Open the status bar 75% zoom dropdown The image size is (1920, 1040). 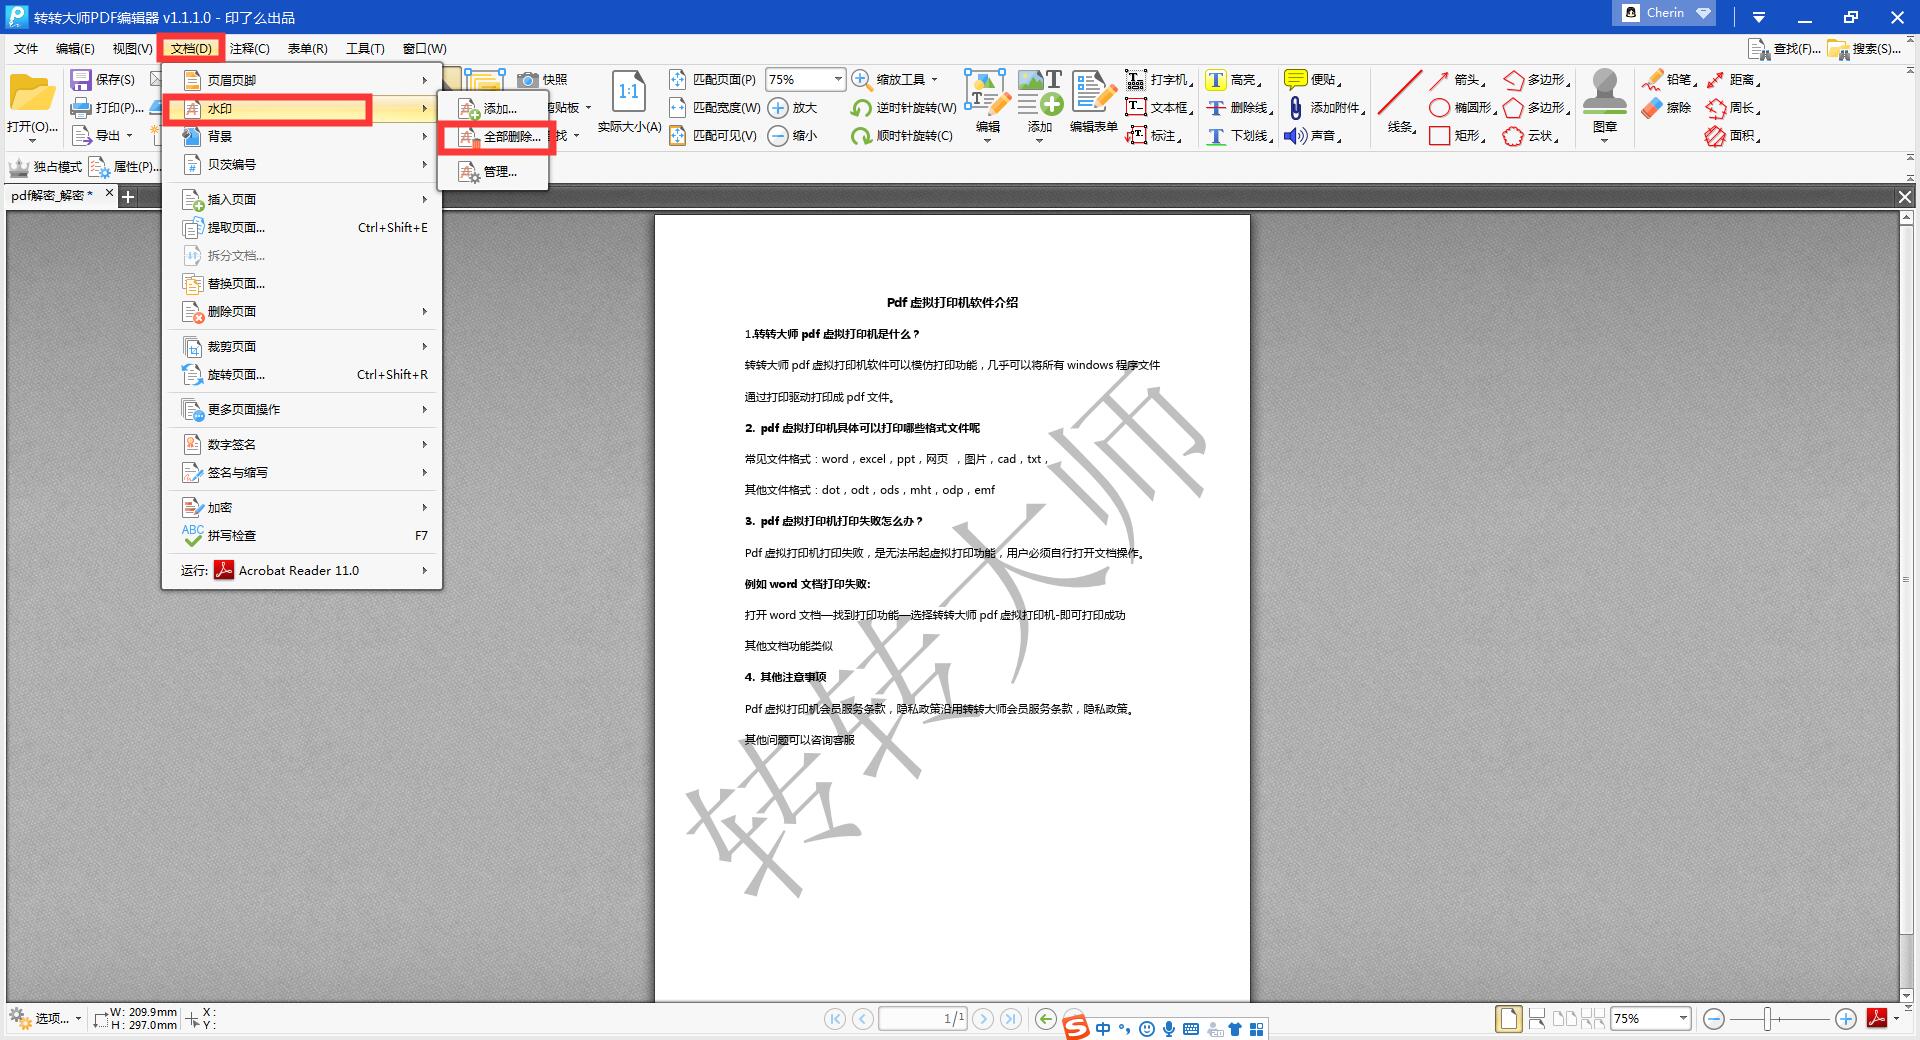1683,1019
